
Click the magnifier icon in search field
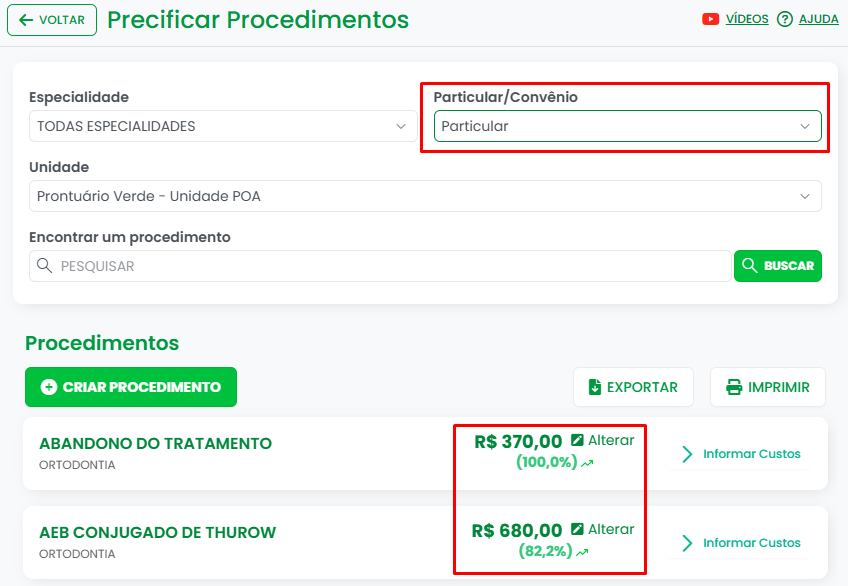(x=44, y=266)
